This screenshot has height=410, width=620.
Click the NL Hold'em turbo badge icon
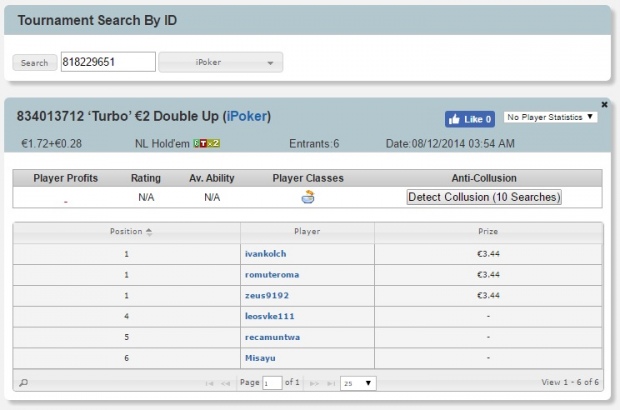tap(206, 144)
